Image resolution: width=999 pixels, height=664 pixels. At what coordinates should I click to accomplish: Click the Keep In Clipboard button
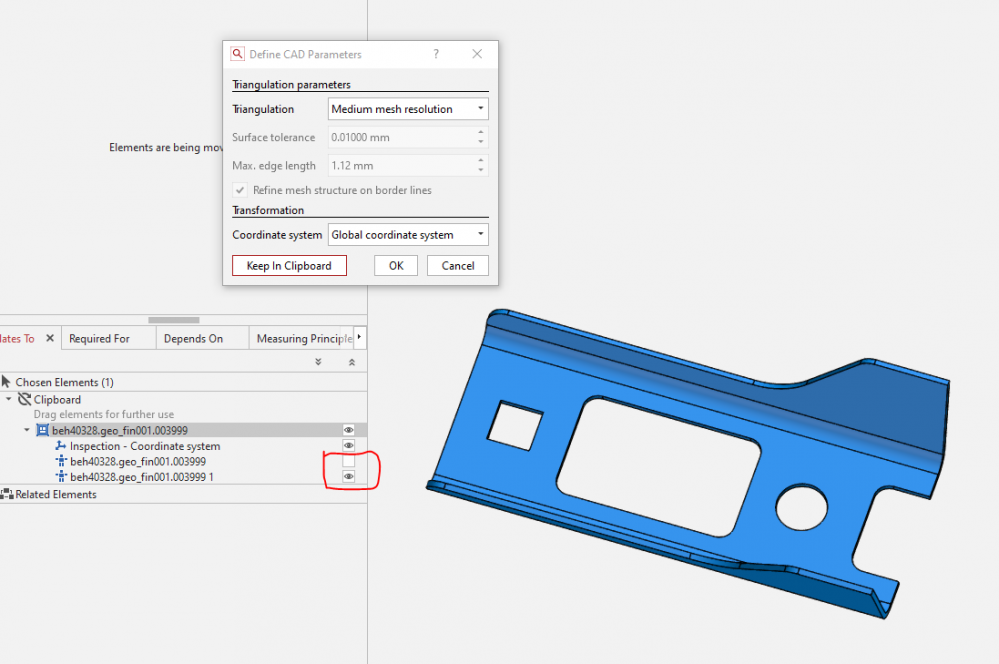pyautogui.click(x=289, y=266)
